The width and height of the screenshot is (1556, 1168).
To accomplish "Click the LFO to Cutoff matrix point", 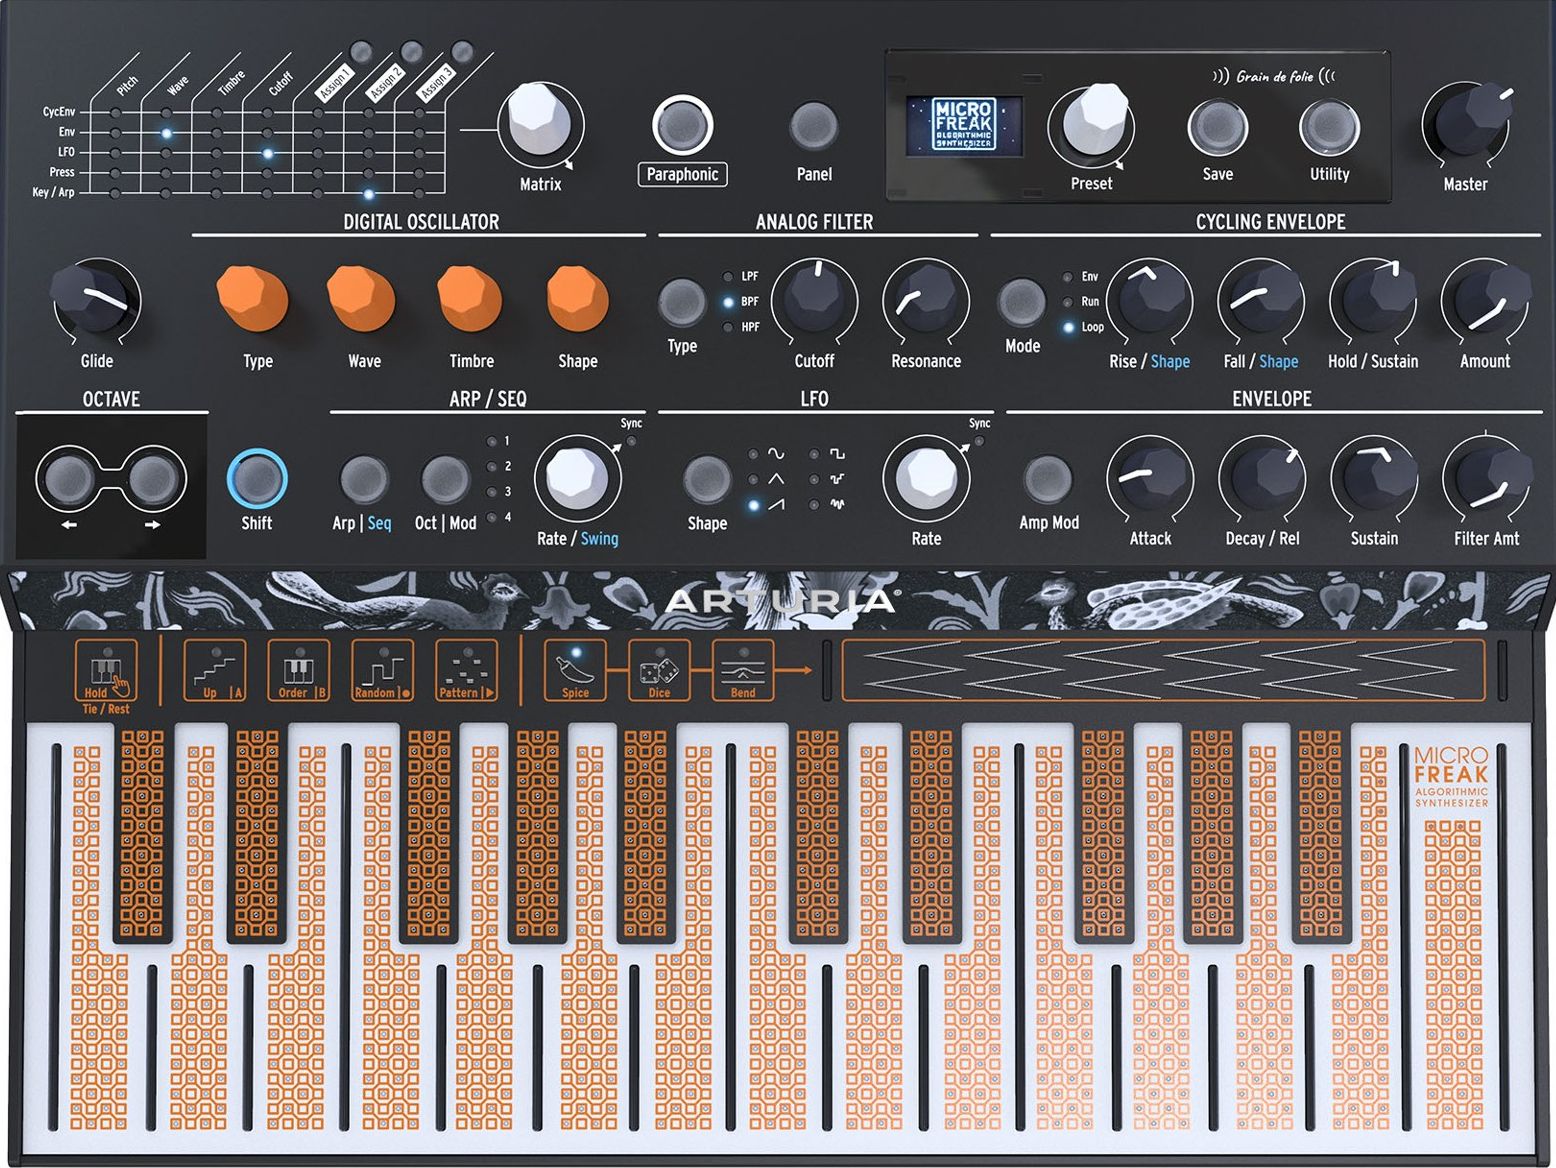I will pyautogui.click(x=268, y=153).
